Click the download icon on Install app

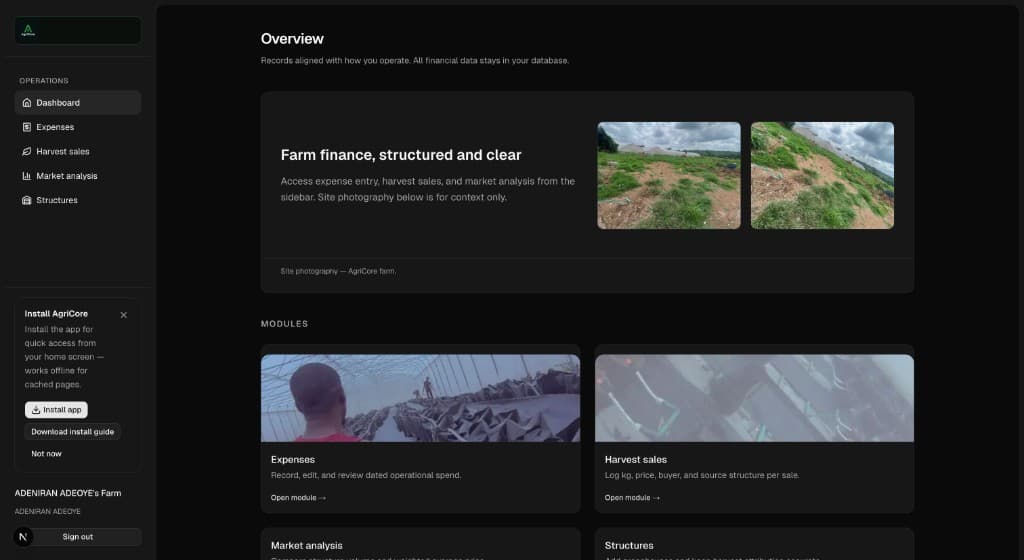(36, 410)
